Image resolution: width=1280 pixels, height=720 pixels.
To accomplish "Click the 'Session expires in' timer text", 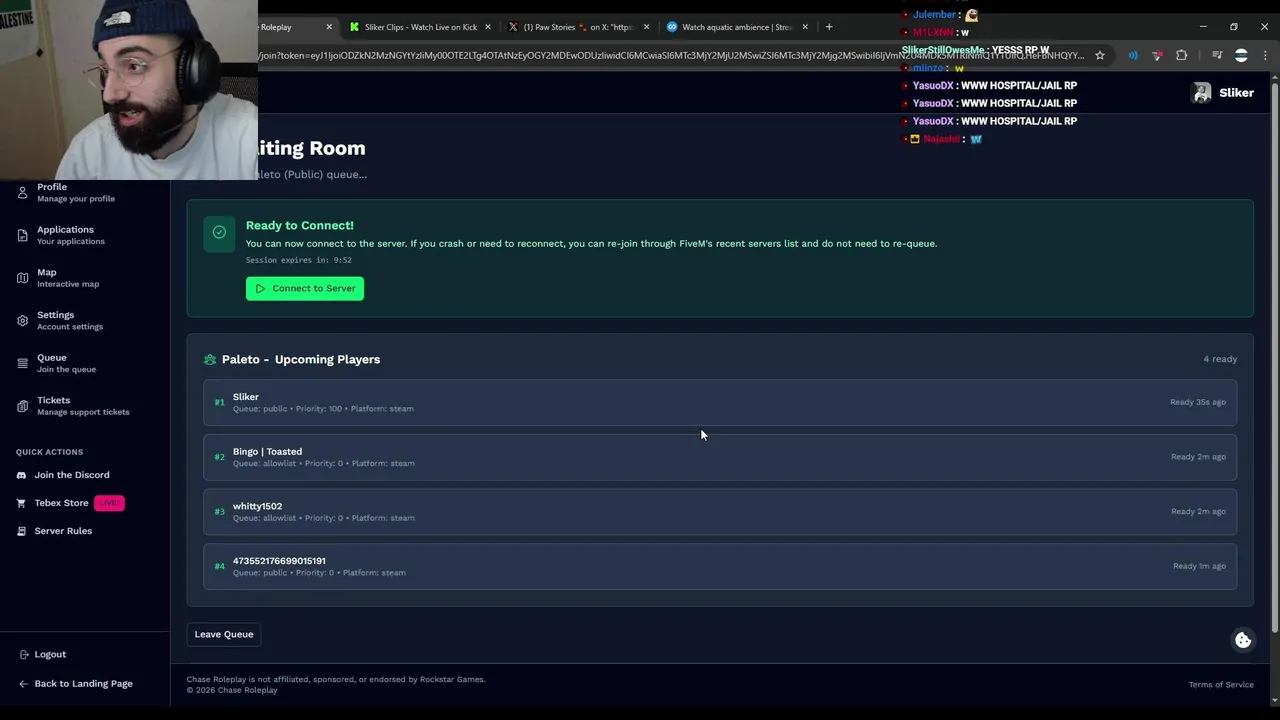I will point(299,260).
